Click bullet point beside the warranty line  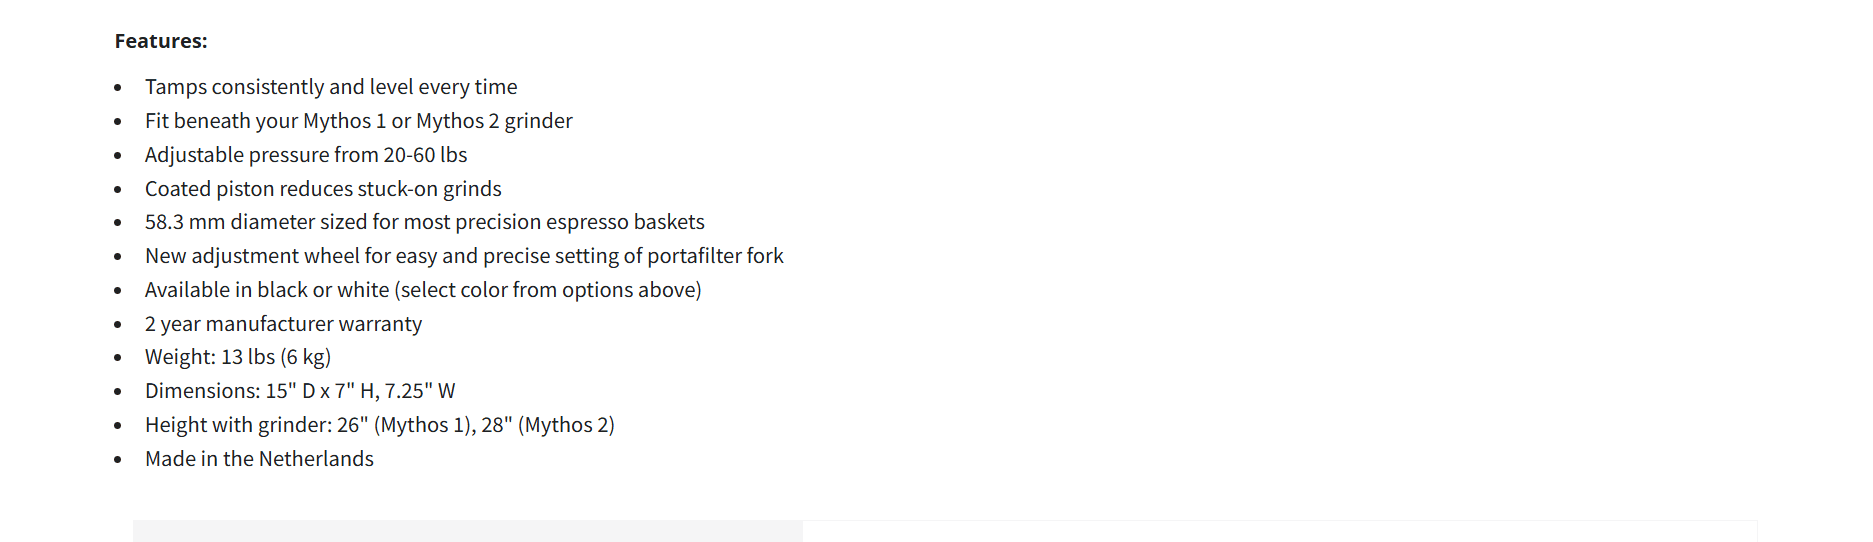pos(118,325)
